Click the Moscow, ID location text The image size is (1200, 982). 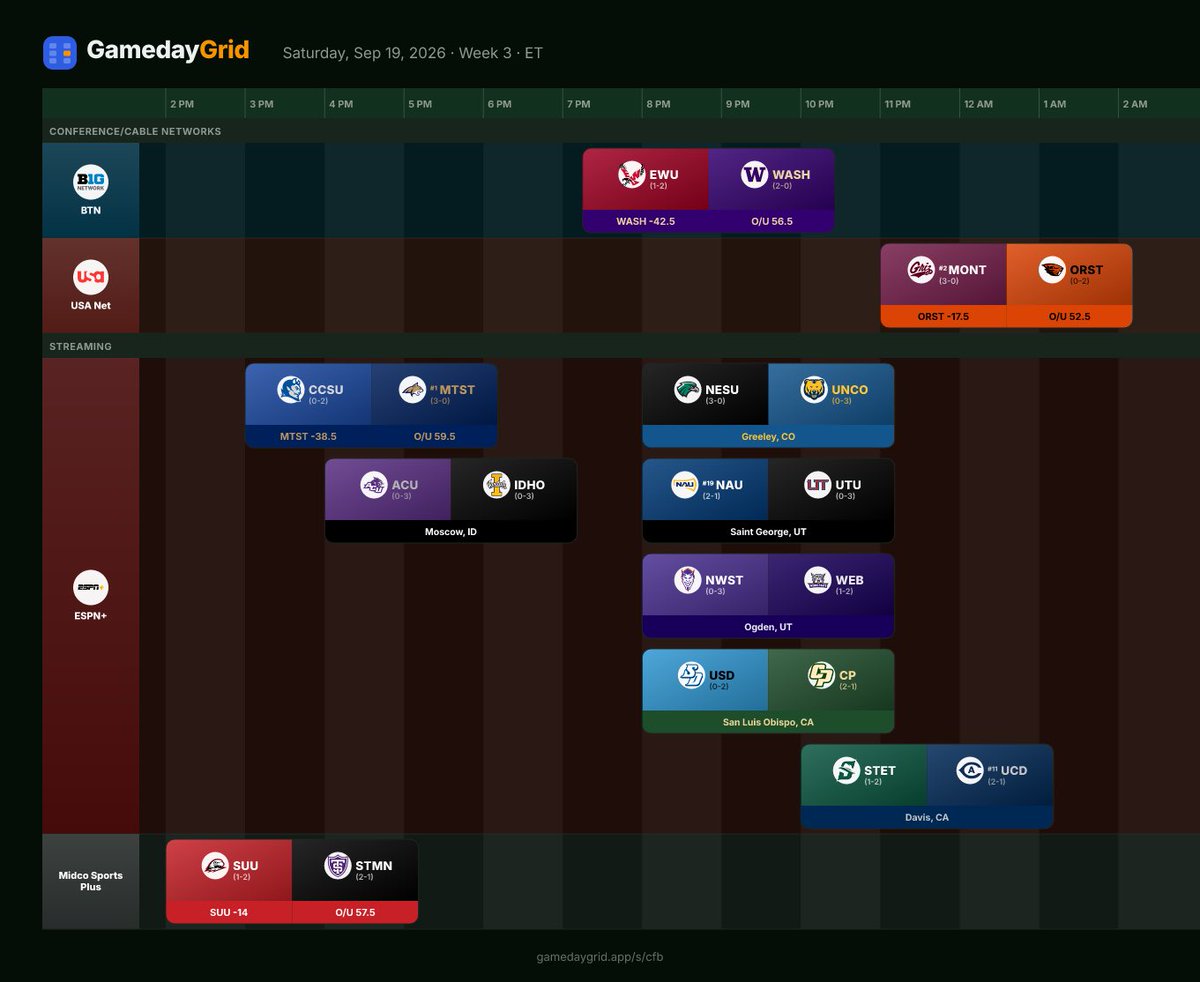451,532
